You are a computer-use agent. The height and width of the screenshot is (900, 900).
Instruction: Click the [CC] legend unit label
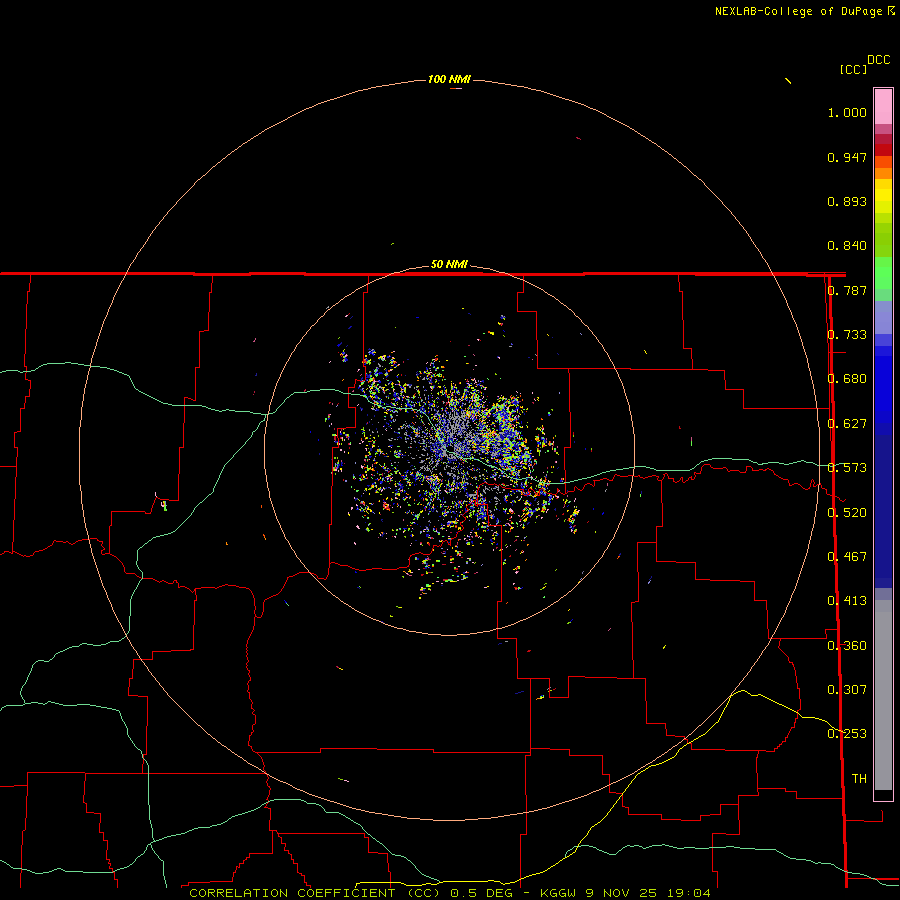[854, 69]
